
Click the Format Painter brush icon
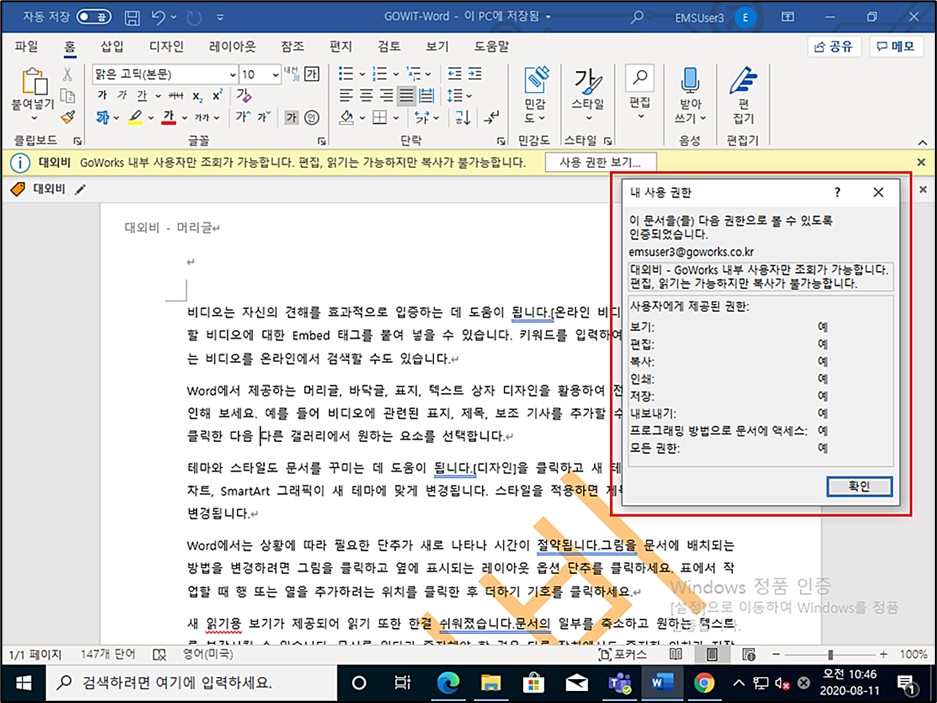tap(67, 117)
